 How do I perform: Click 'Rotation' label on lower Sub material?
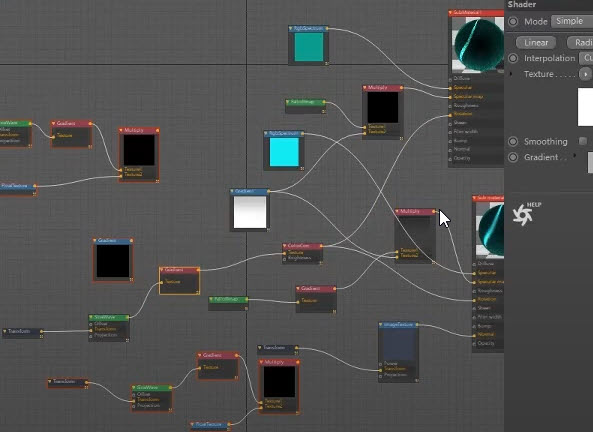tap(487, 299)
